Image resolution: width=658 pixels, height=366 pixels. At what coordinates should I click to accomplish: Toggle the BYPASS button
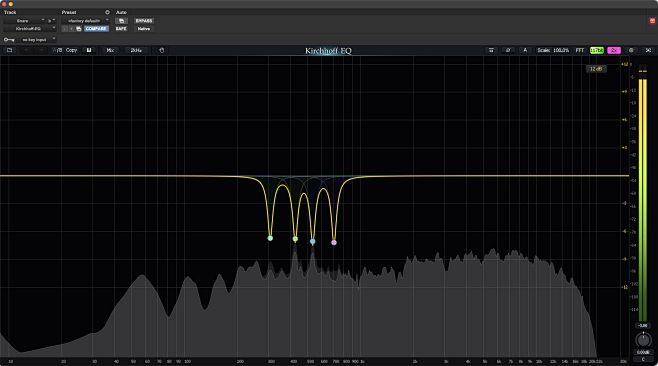pos(144,21)
